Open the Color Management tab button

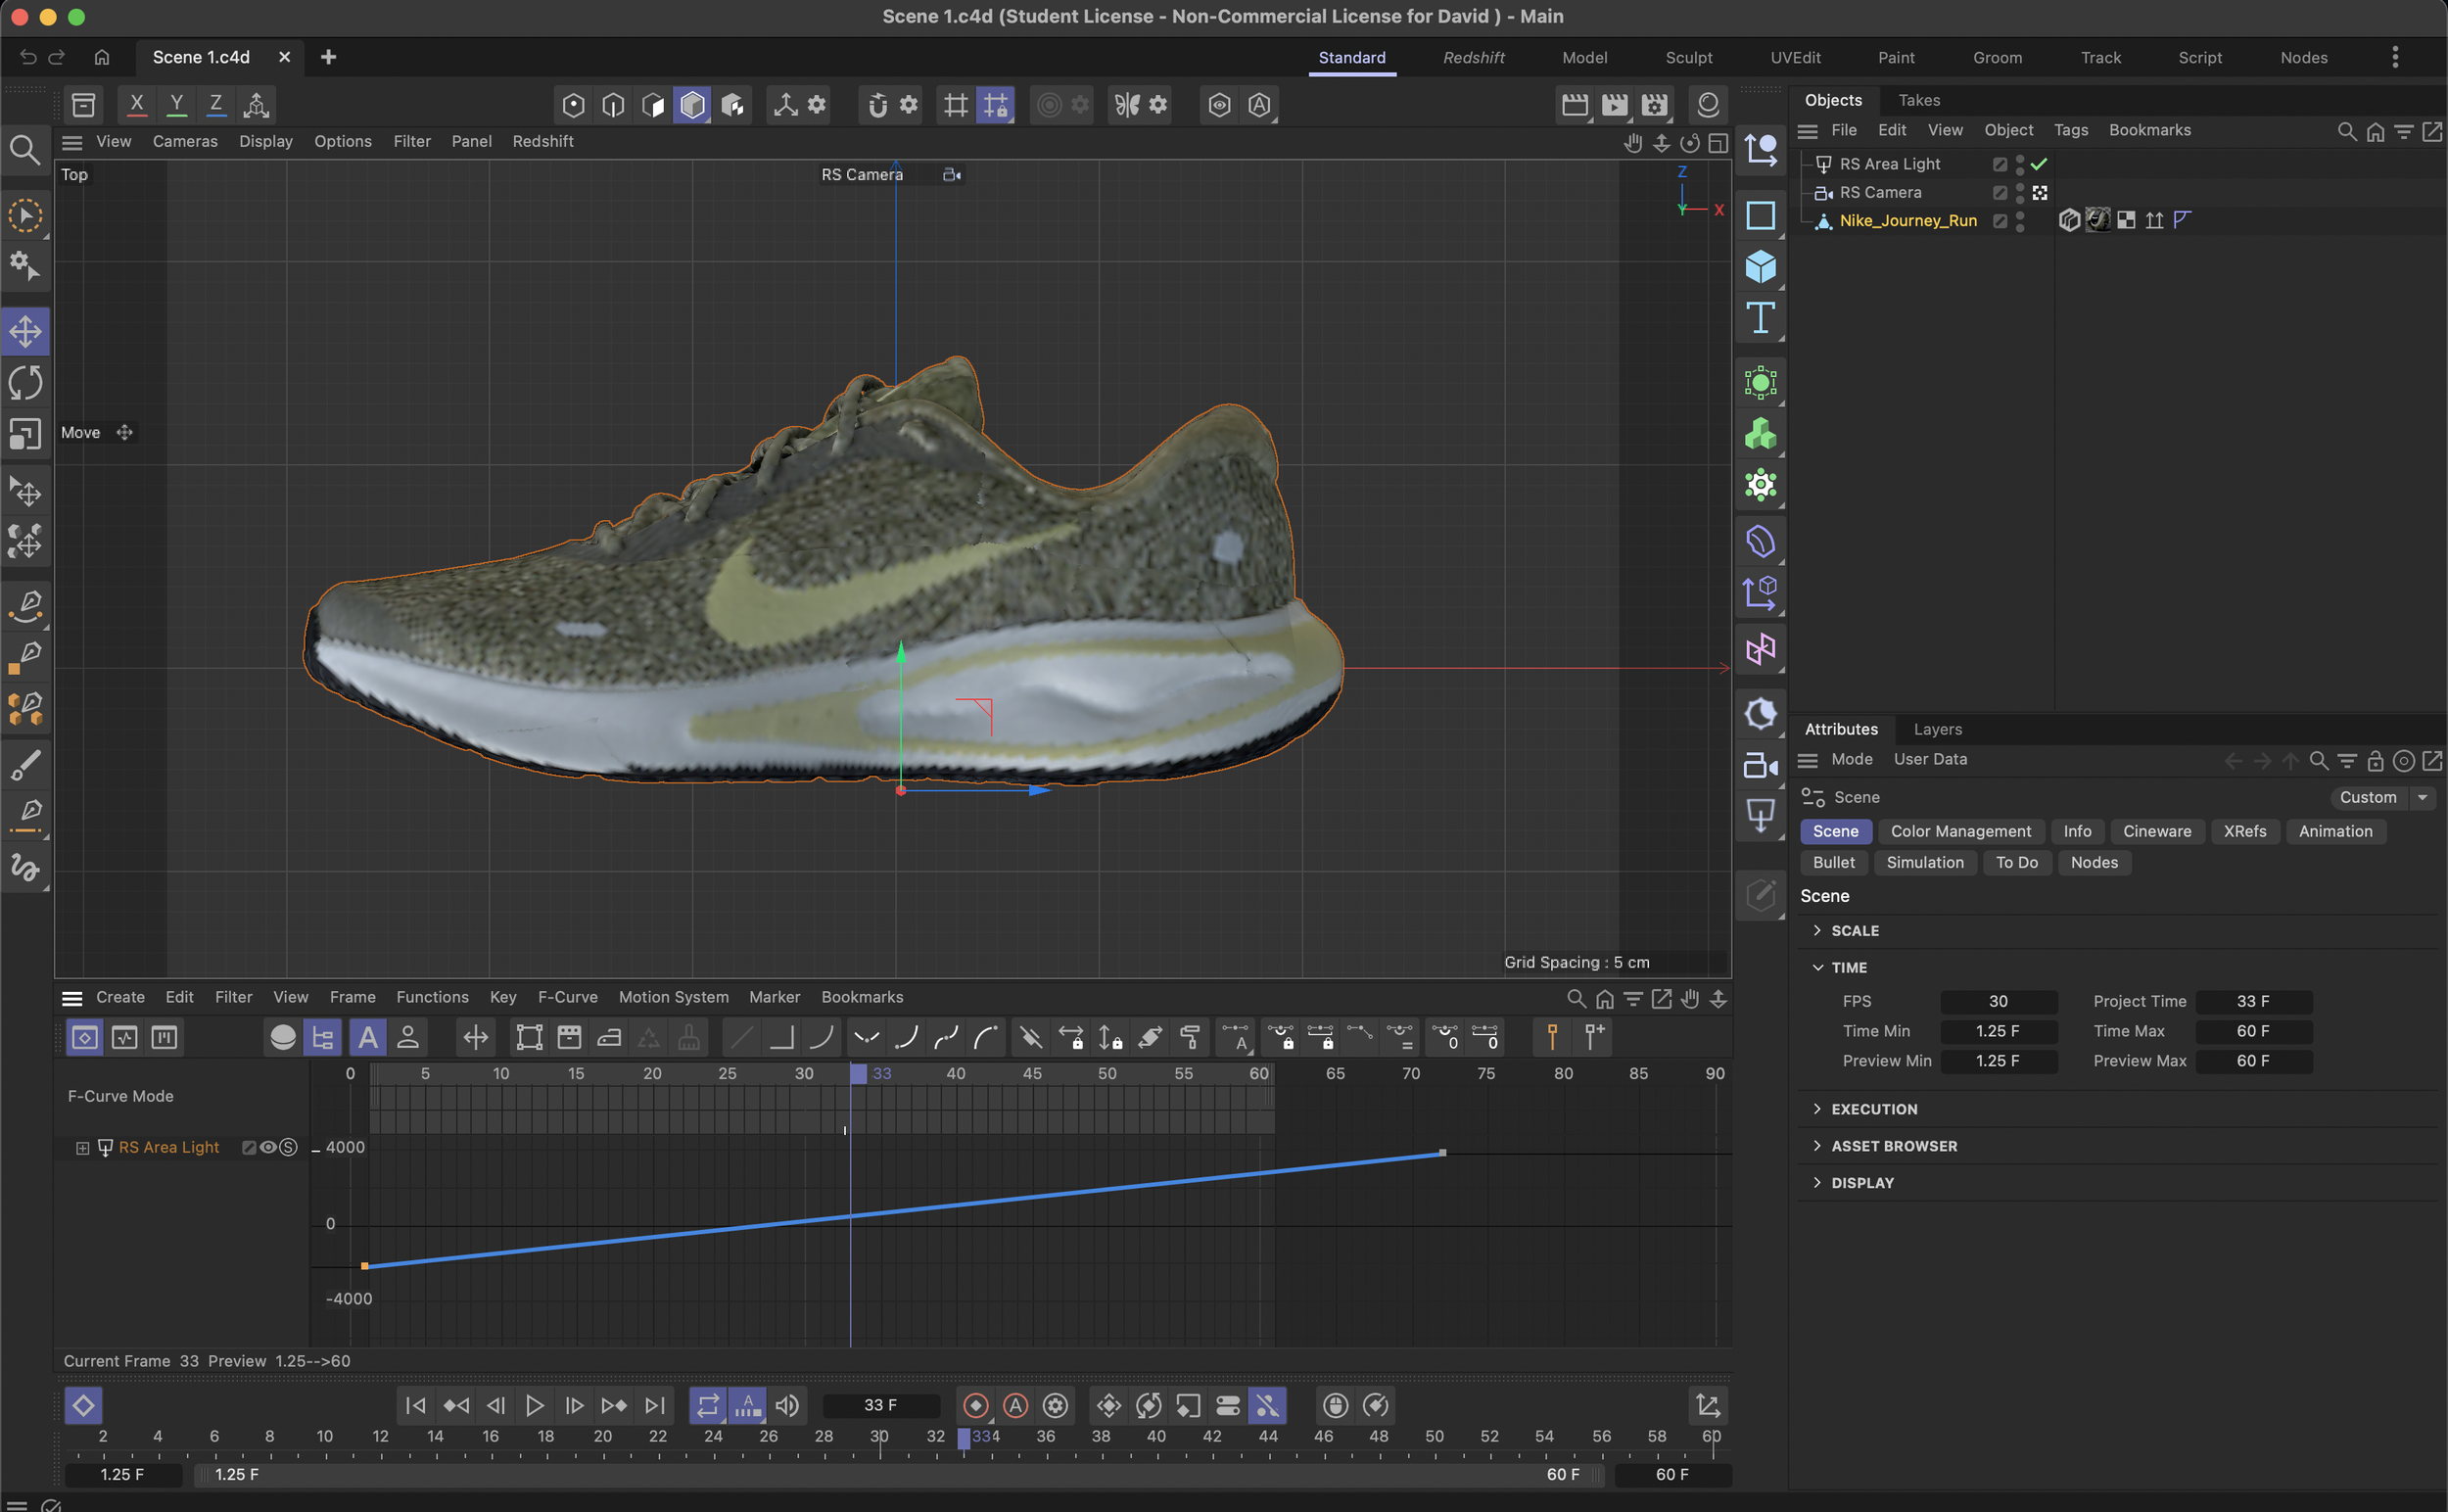[x=1960, y=832]
